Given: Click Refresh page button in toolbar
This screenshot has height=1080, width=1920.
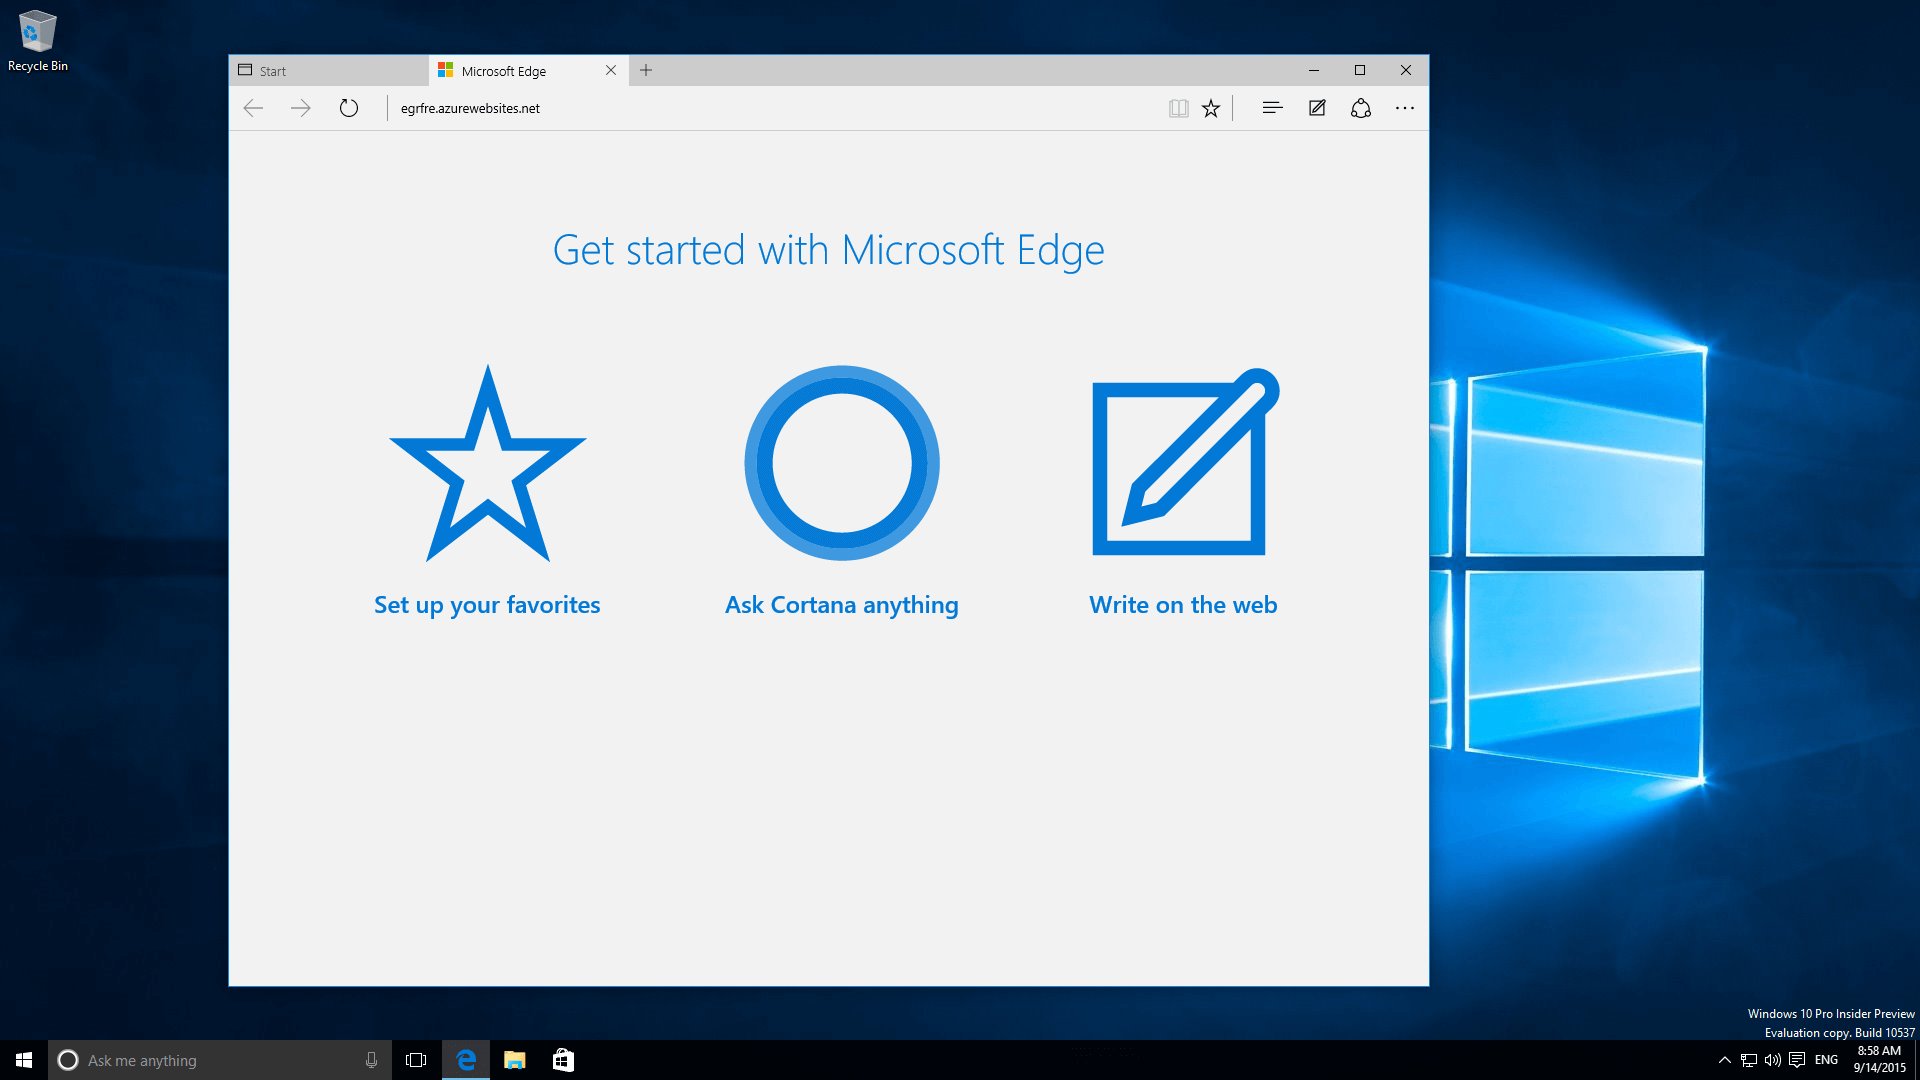Looking at the screenshot, I should [348, 108].
